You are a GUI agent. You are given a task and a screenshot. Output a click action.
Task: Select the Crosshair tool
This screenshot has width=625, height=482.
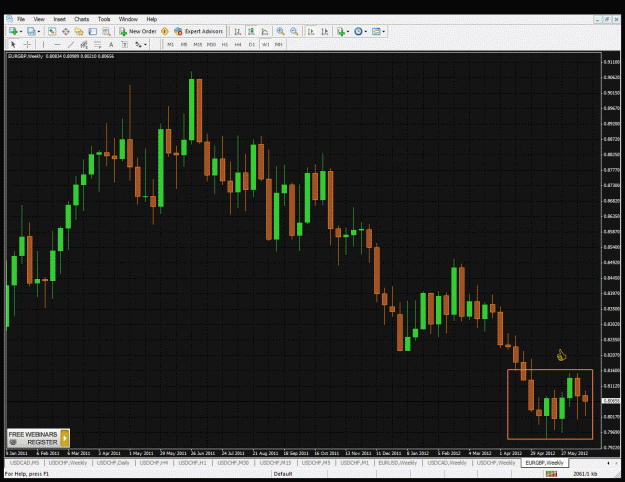coord(27,44)
